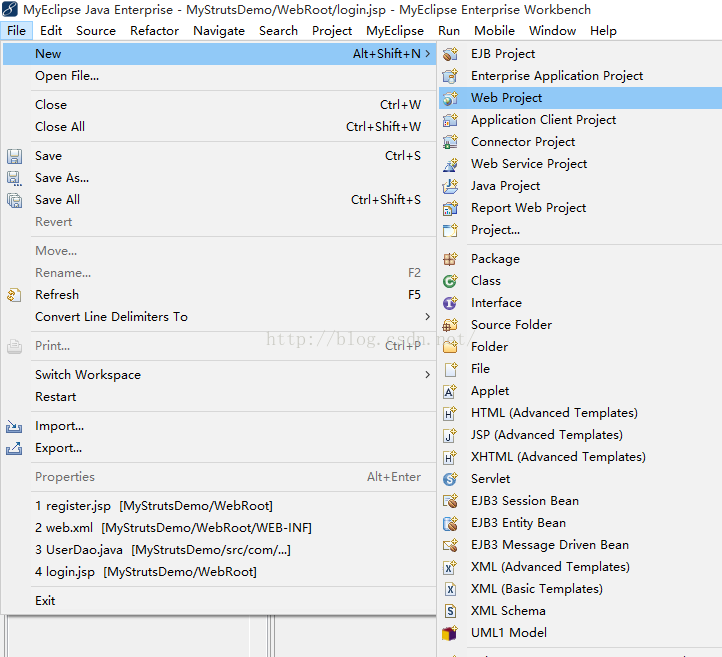
Task: Click the Refresh icon in File menu
Action: [14, 295]
